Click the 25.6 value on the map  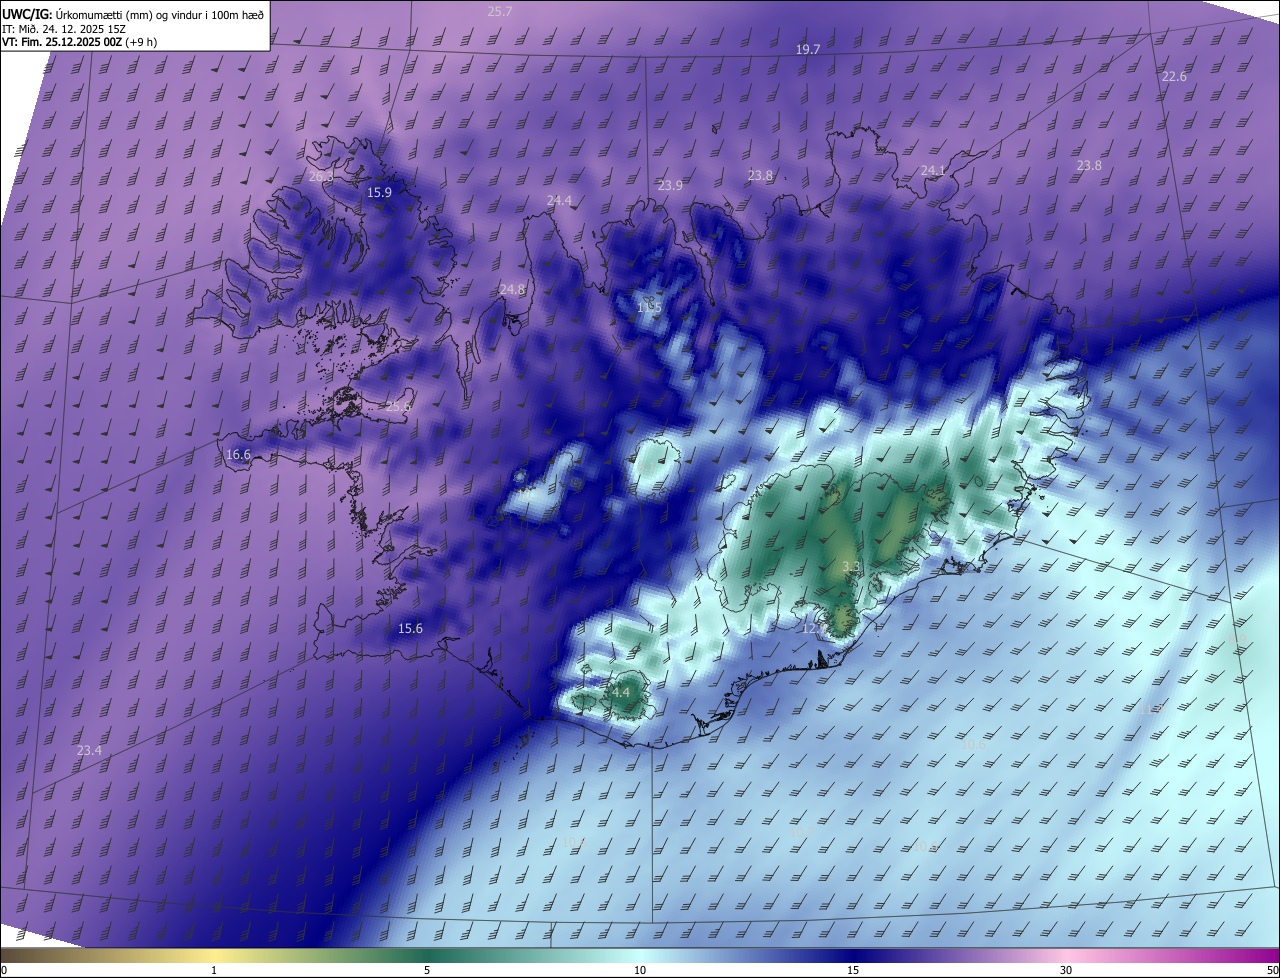[x=398, y=407]
